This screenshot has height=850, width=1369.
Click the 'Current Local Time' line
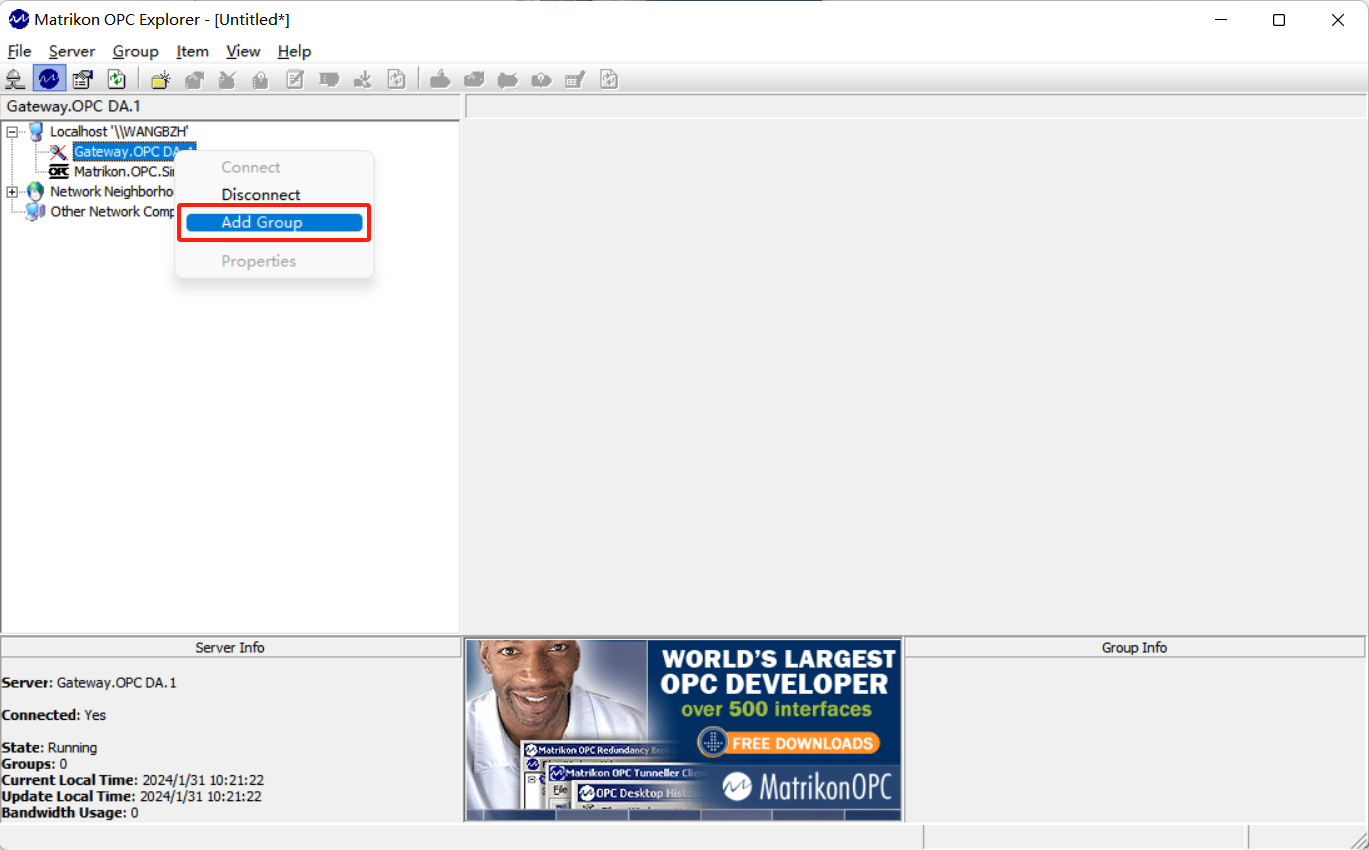point(133,780)
